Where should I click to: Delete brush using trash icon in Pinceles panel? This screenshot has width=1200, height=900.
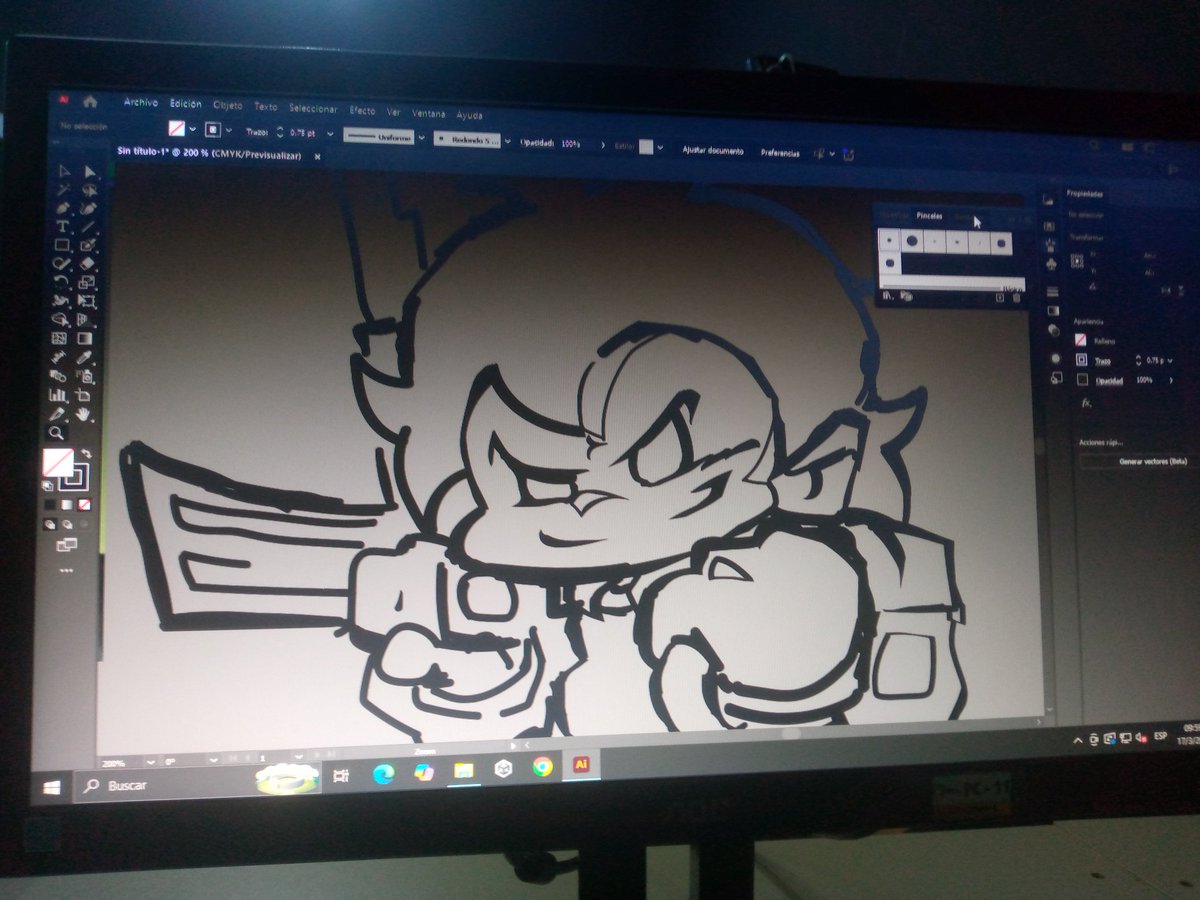1016,297
